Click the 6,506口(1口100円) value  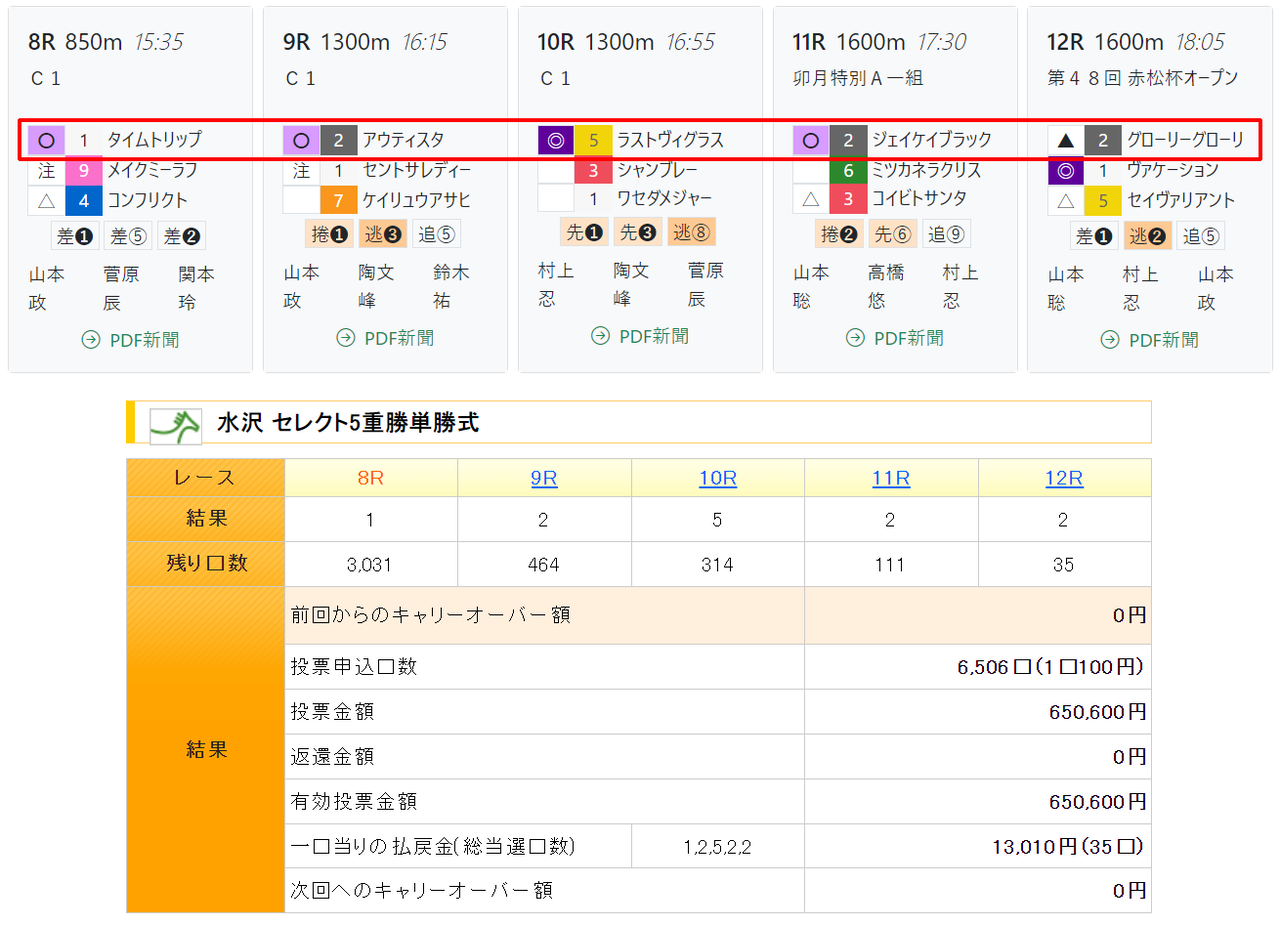coord(1052,667)
